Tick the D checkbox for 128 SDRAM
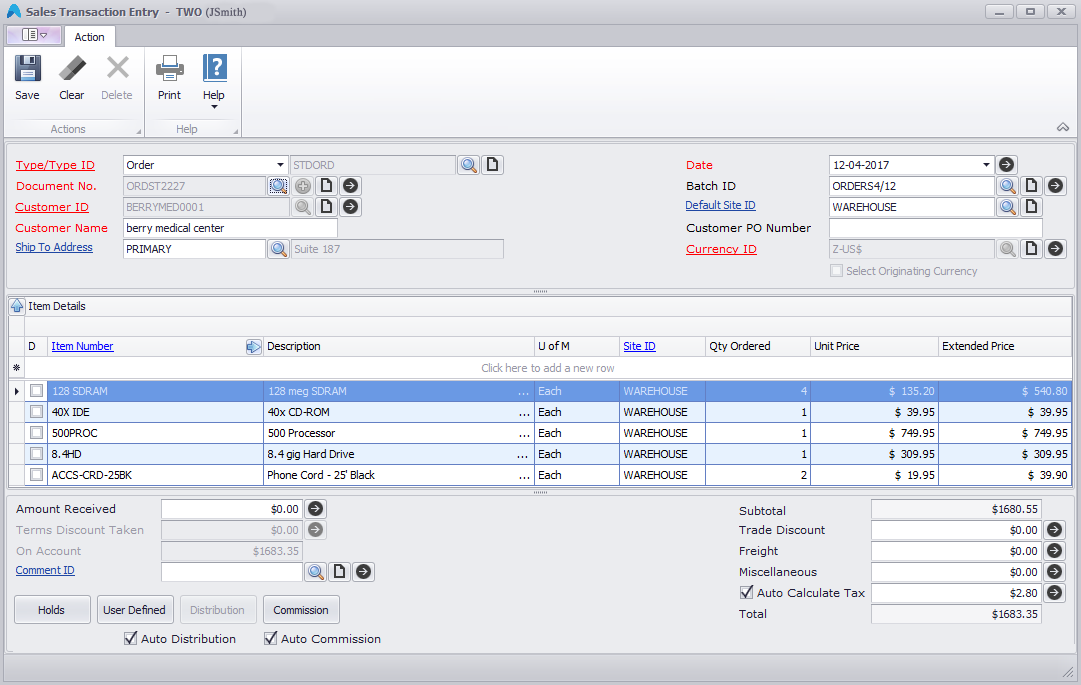 pos(37,391)
